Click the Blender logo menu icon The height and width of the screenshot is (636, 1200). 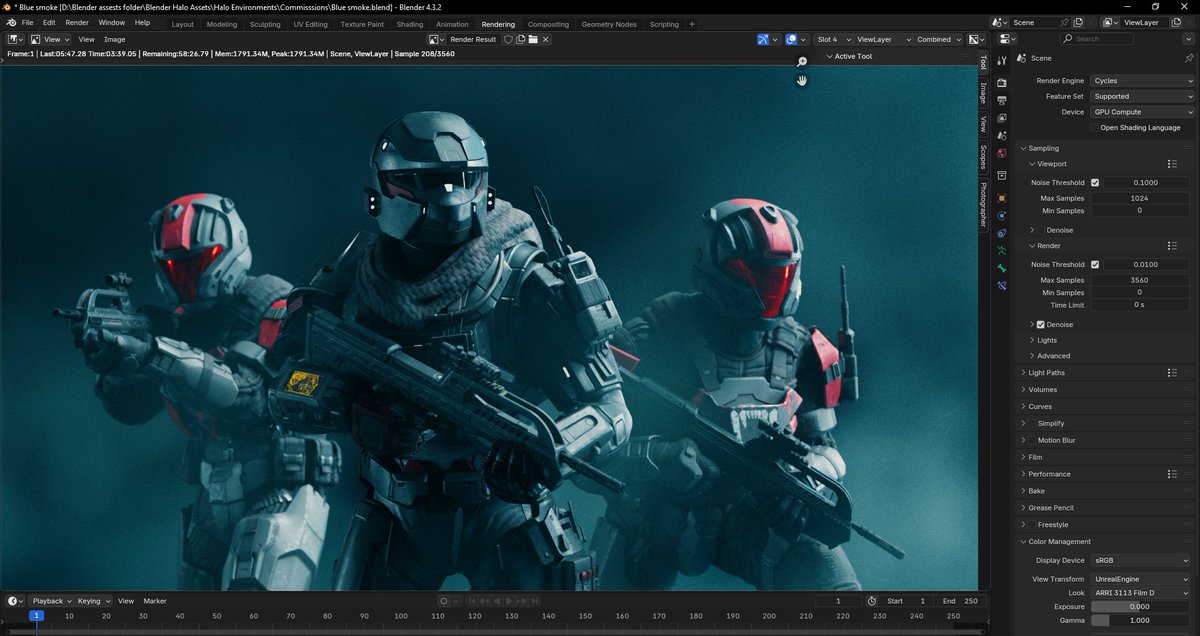click(x=10, y=22)
